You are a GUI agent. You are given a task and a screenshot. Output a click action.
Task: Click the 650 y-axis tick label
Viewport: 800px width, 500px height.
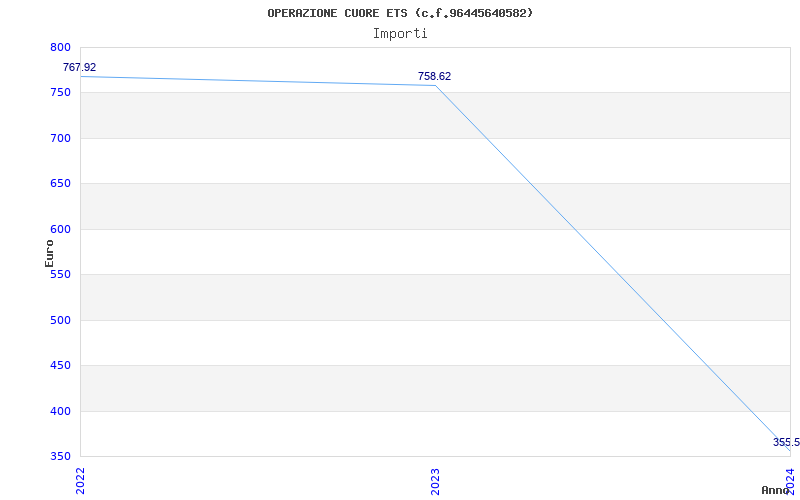coord(60,184)
